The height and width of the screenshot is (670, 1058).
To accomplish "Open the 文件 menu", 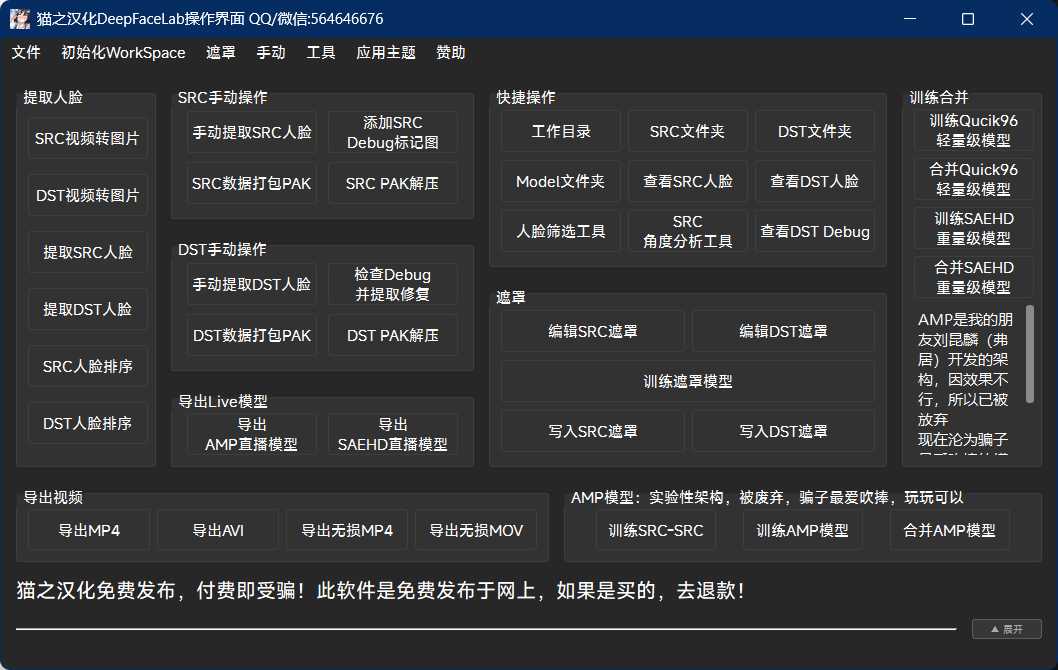I will point(26,52).
